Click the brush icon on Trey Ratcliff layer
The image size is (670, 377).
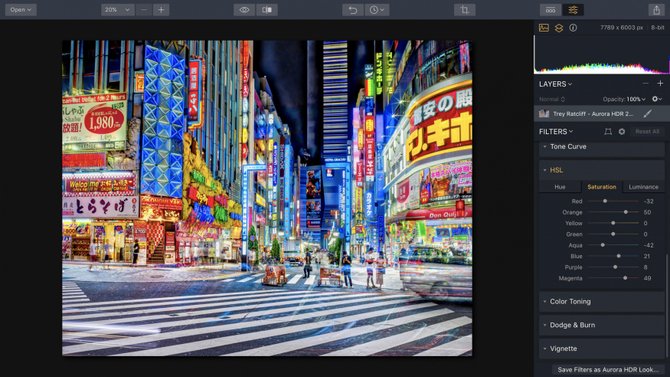(x=647, y=114)
